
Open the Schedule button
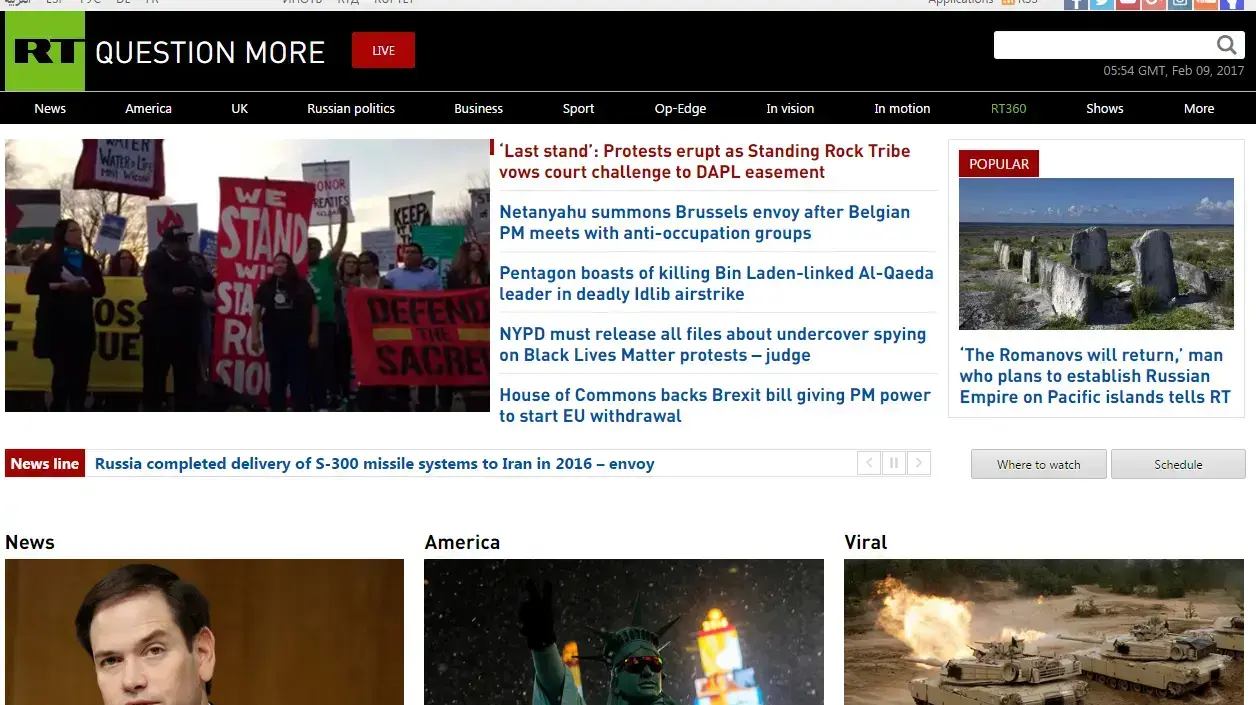(x=1178, y=464)
